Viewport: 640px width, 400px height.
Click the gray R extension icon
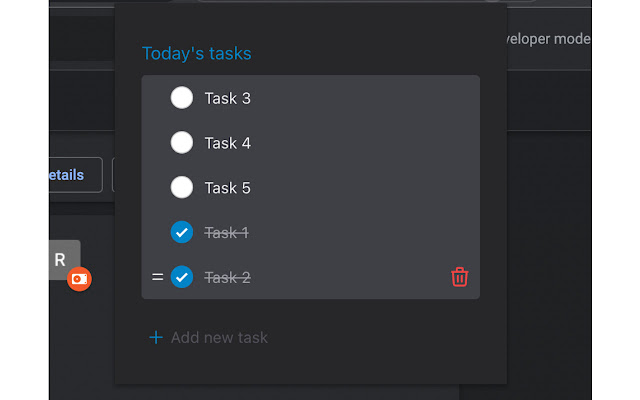coord(60,259)
